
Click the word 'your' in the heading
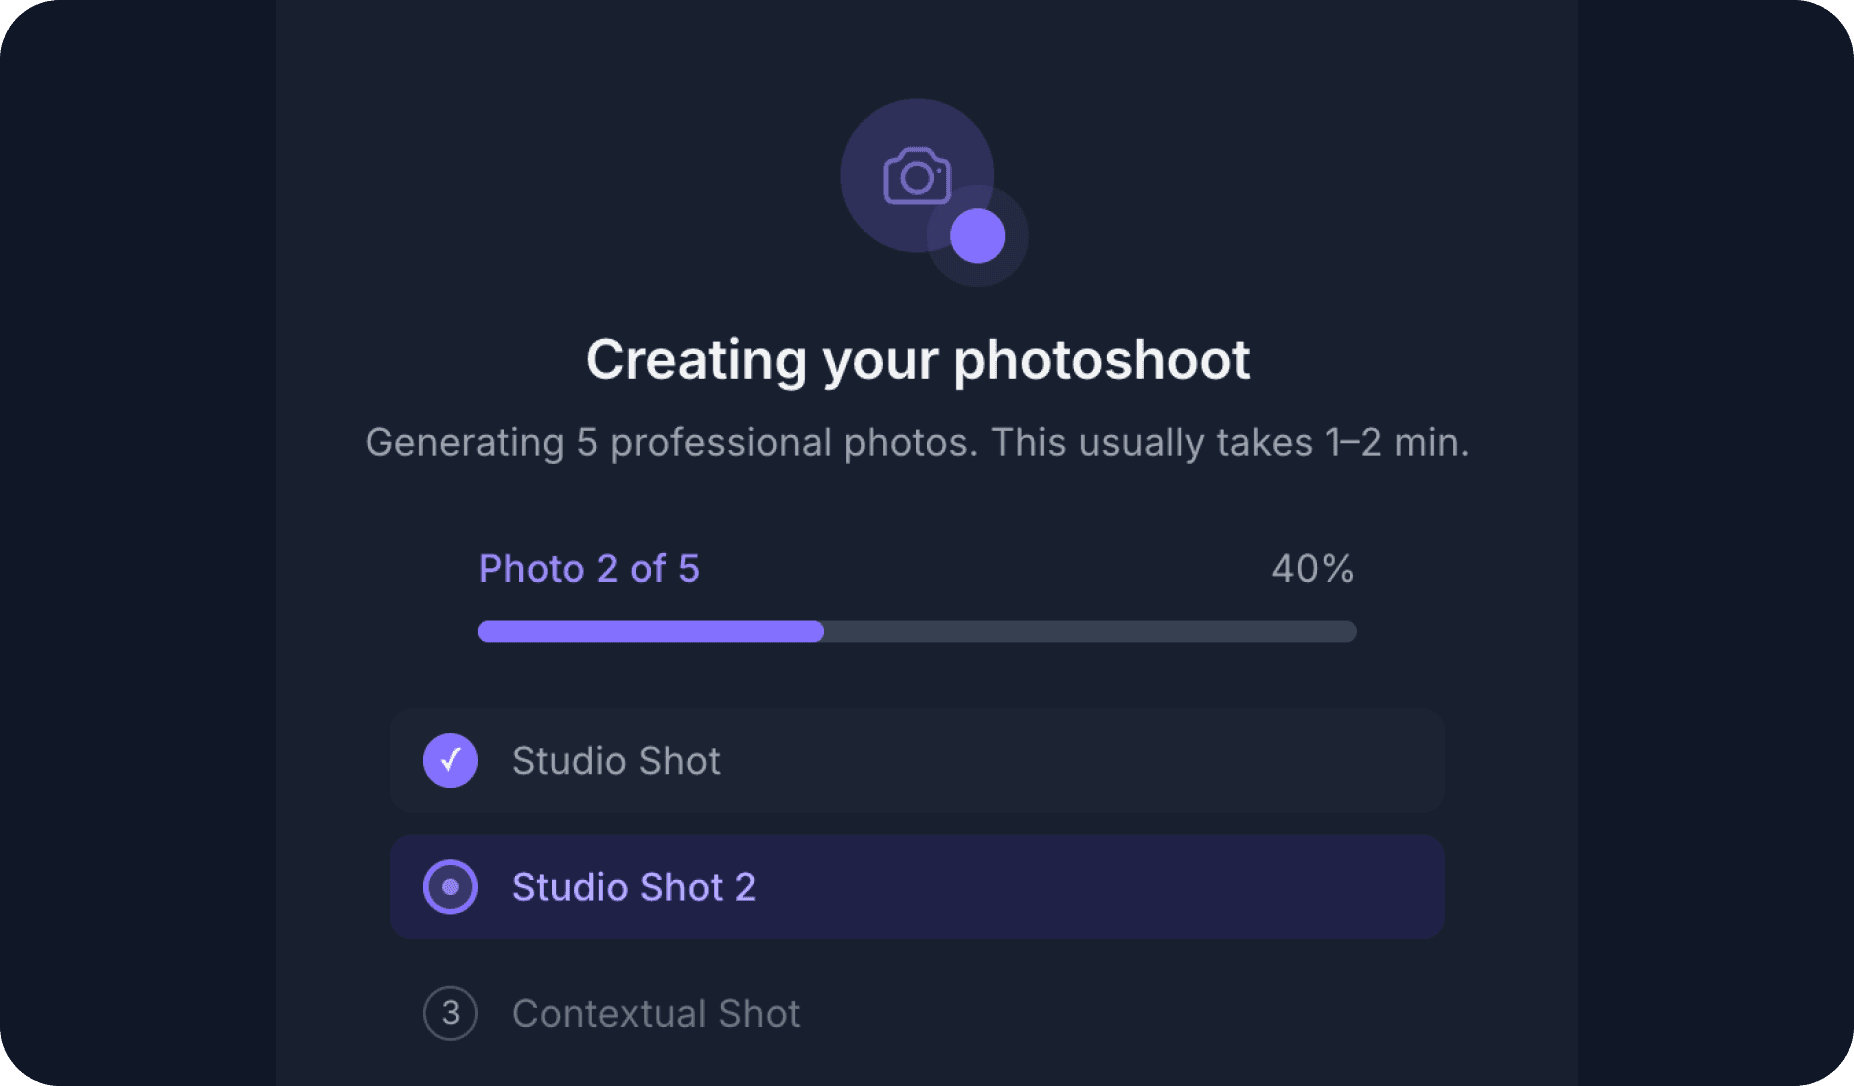click(x=880, y=360)
